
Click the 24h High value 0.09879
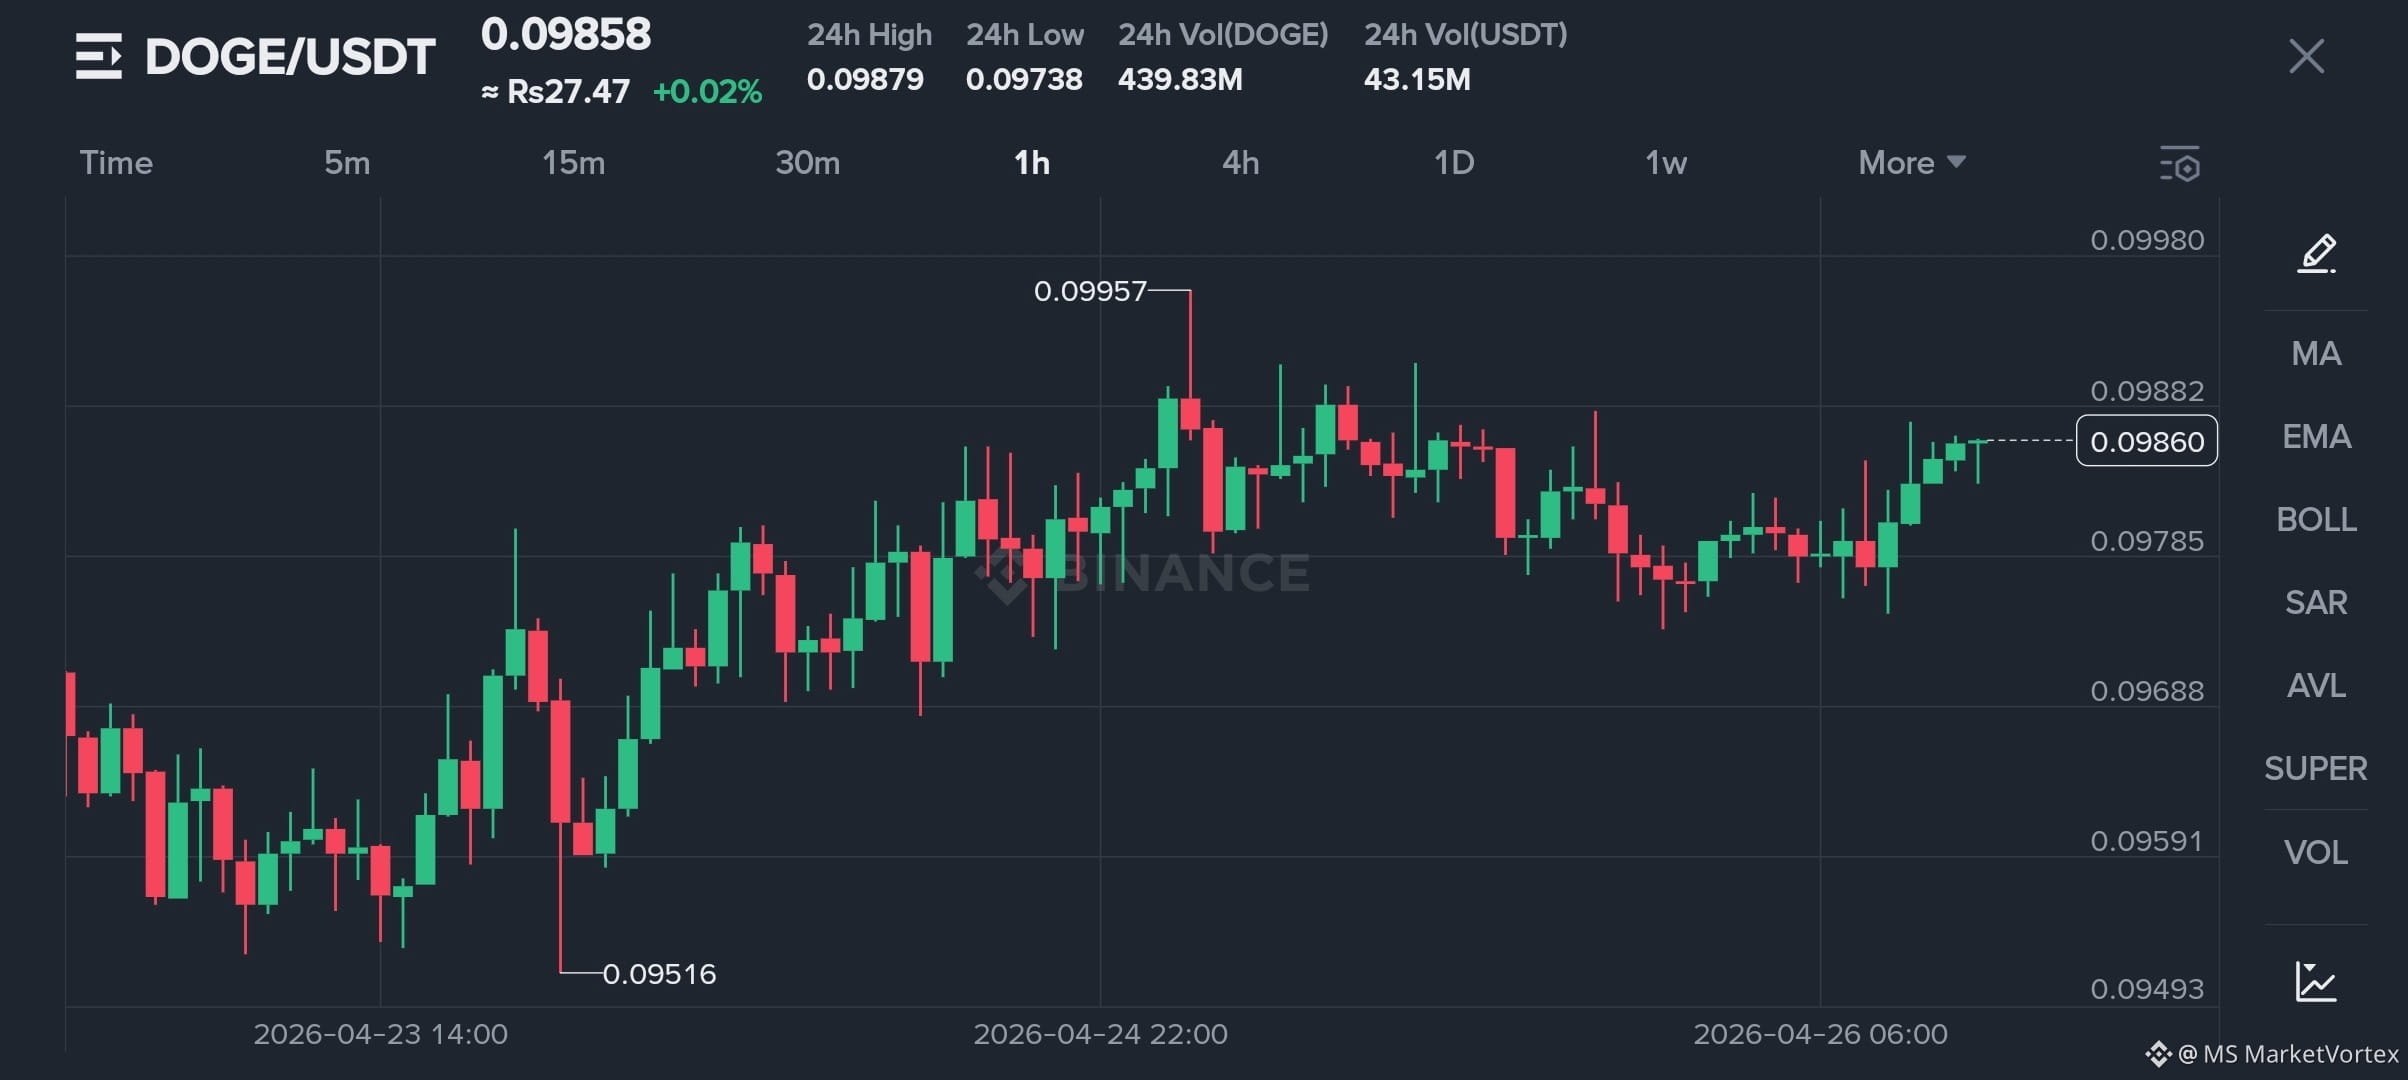point(865,79)
